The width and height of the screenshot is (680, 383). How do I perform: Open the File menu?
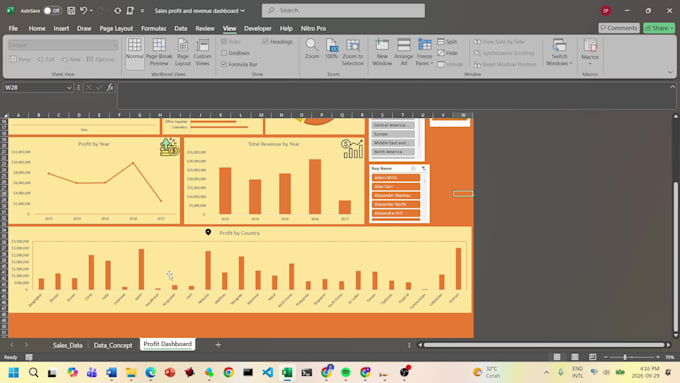tap(13, 28)
